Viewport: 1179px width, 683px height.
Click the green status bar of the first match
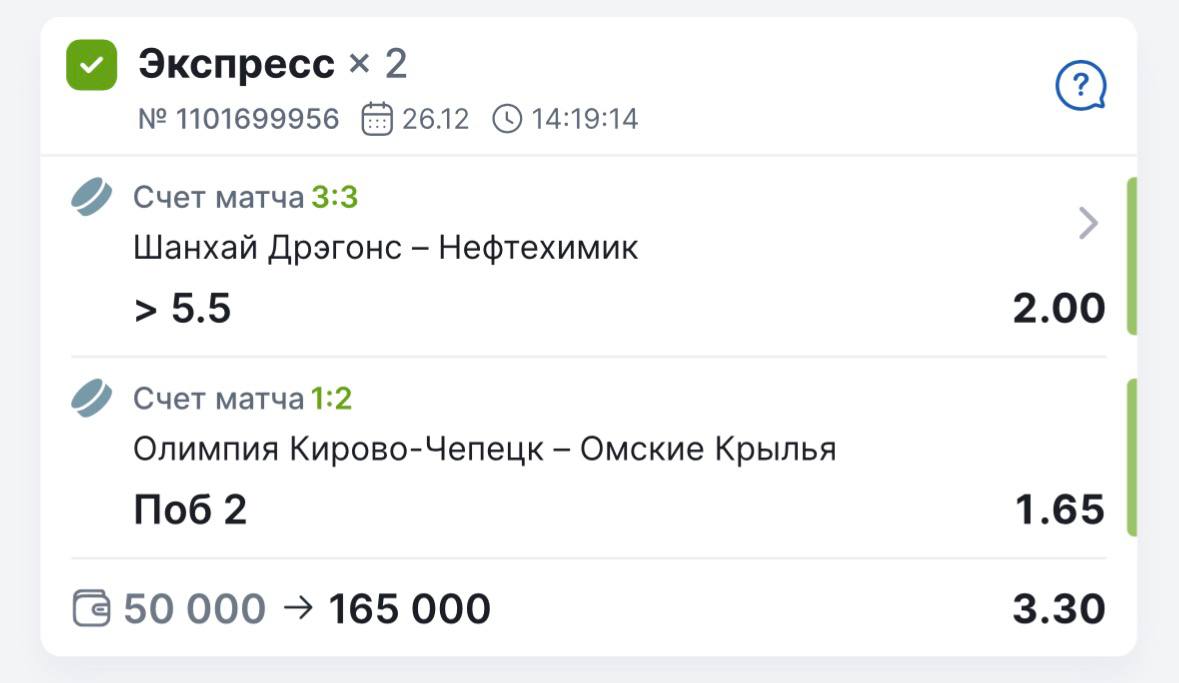[1131, 256]
